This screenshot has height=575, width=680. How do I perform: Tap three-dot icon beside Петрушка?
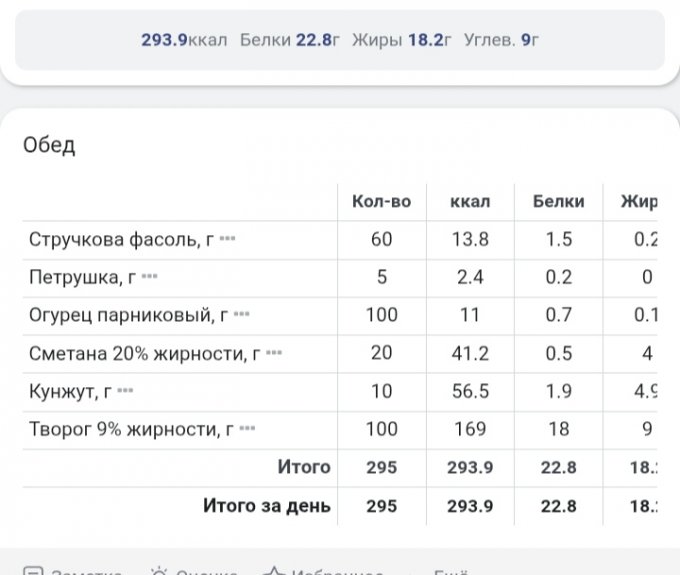150,277
